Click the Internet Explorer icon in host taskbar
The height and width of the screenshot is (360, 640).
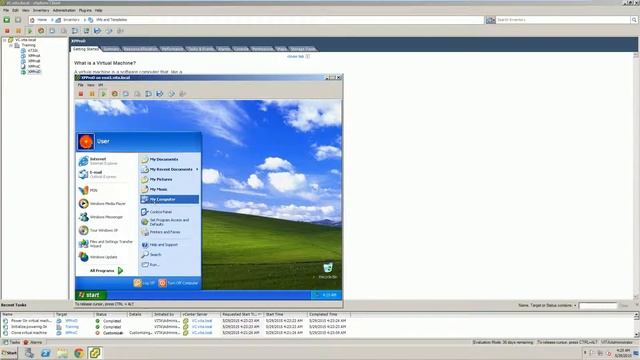click(45, 353)
